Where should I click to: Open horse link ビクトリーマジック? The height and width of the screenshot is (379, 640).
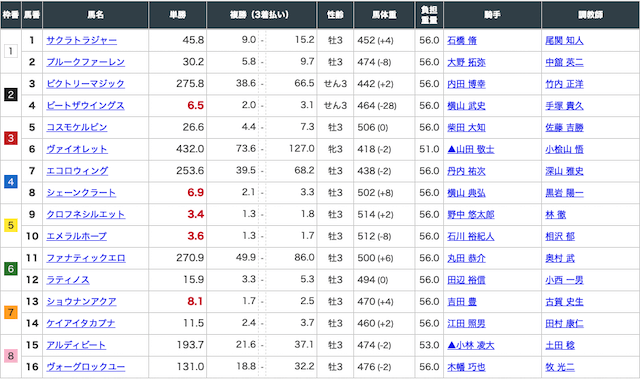click(85, 84)
